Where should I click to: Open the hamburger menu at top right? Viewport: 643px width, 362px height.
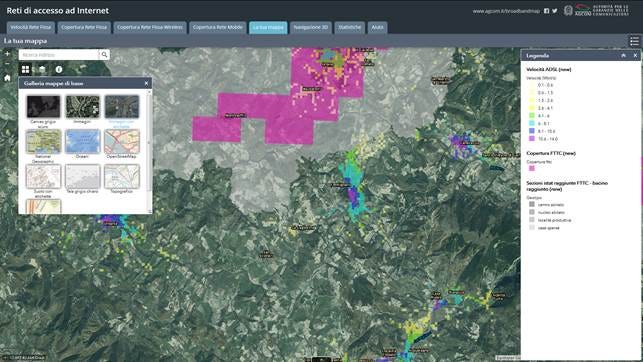pos(634,41)
